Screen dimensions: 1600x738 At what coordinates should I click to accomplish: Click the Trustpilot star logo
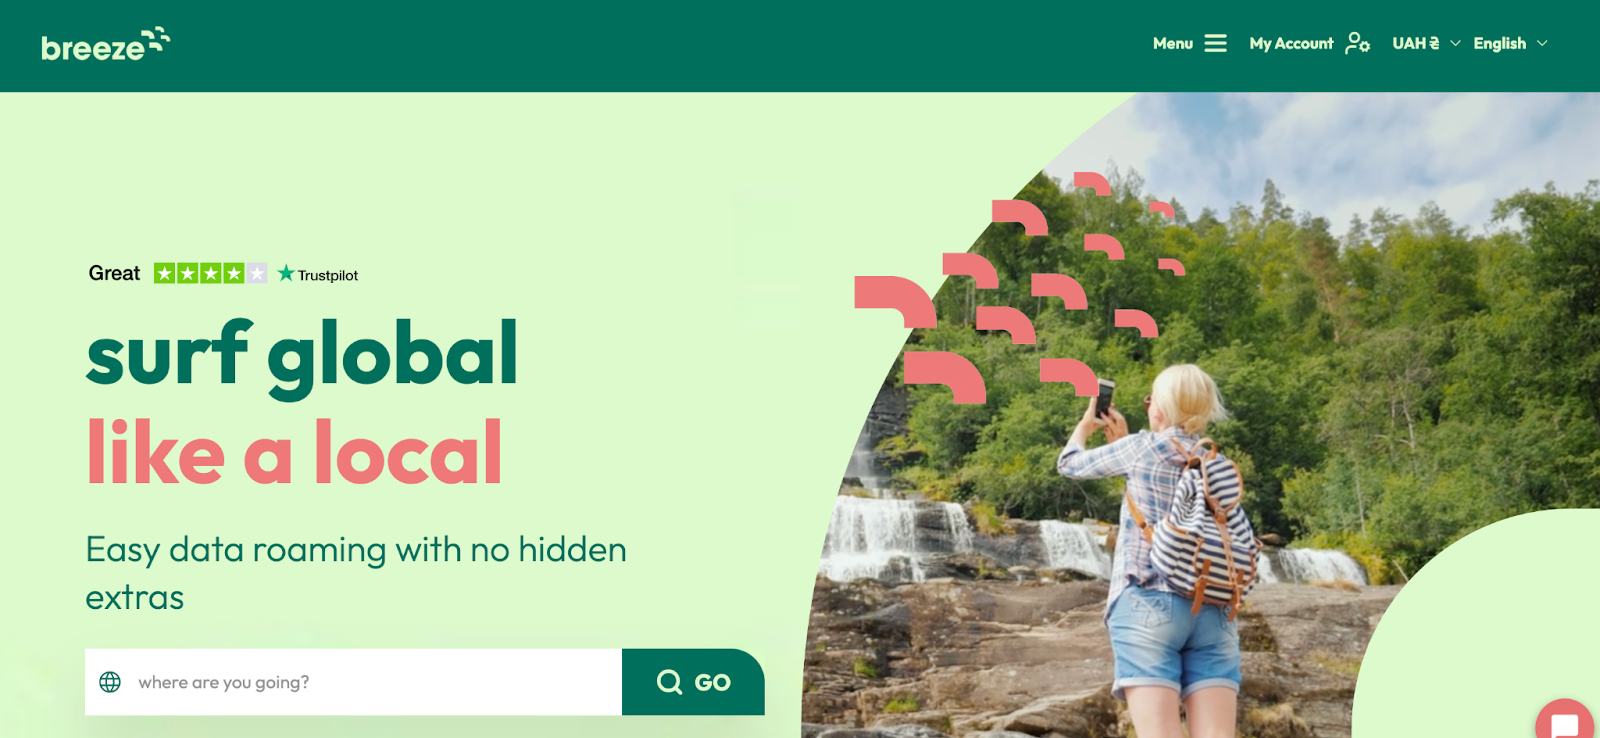coord(286,273)
